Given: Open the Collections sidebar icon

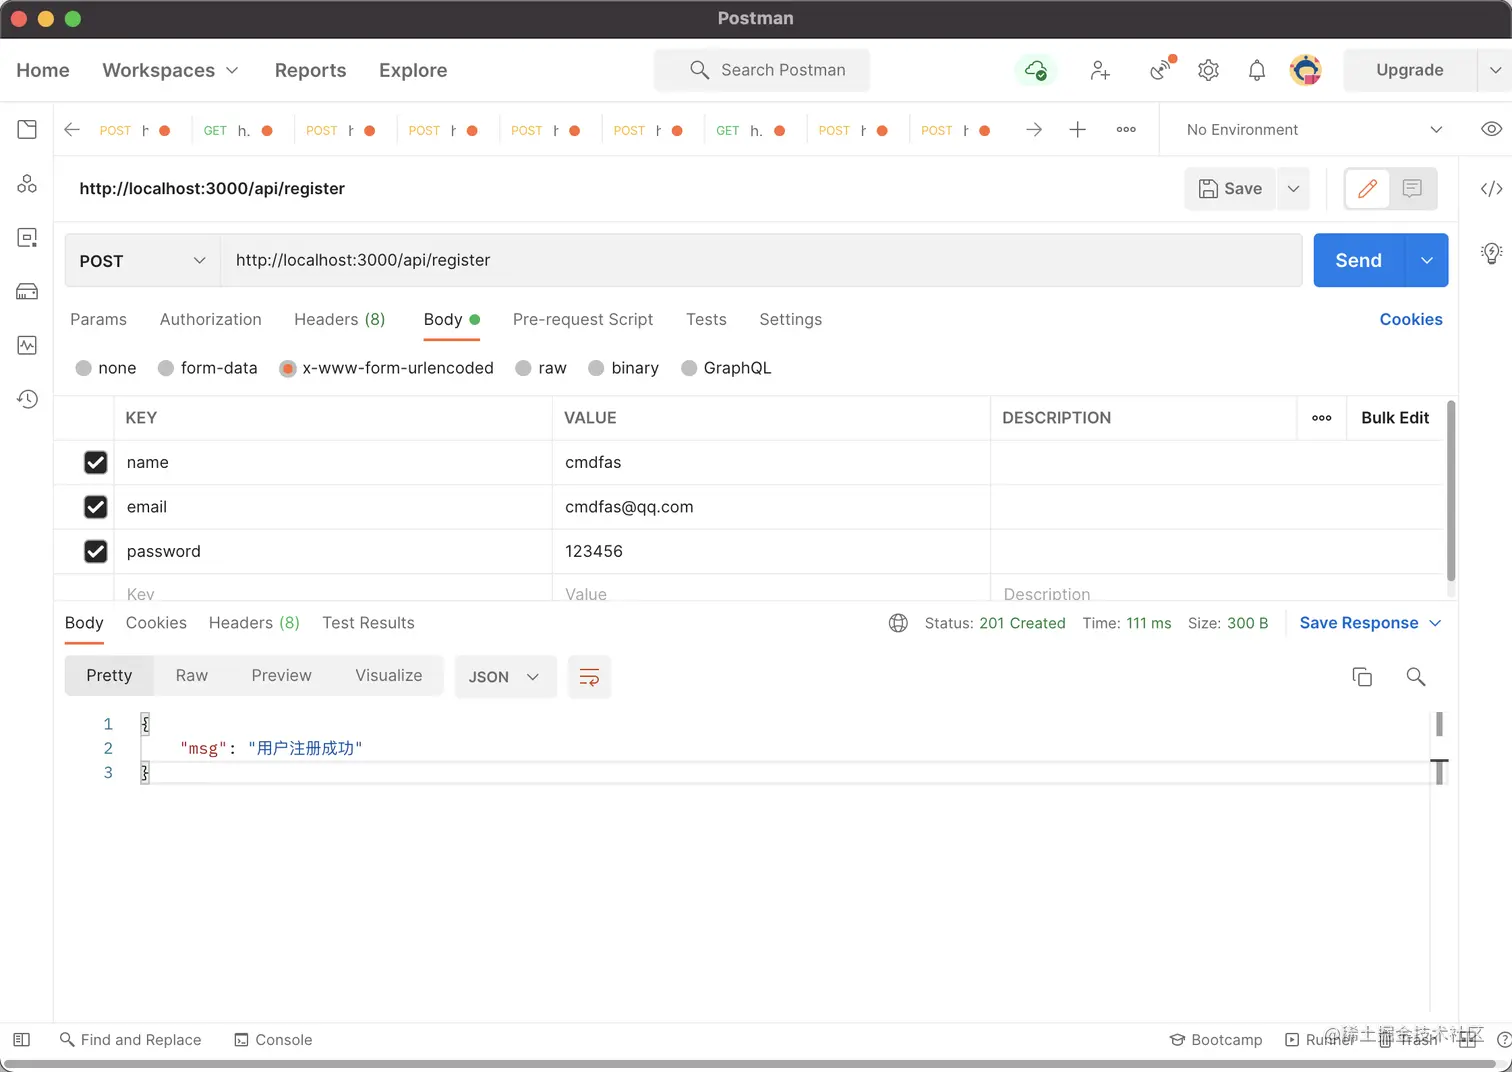Looking at the screenshot, I should tap(27, 130).
